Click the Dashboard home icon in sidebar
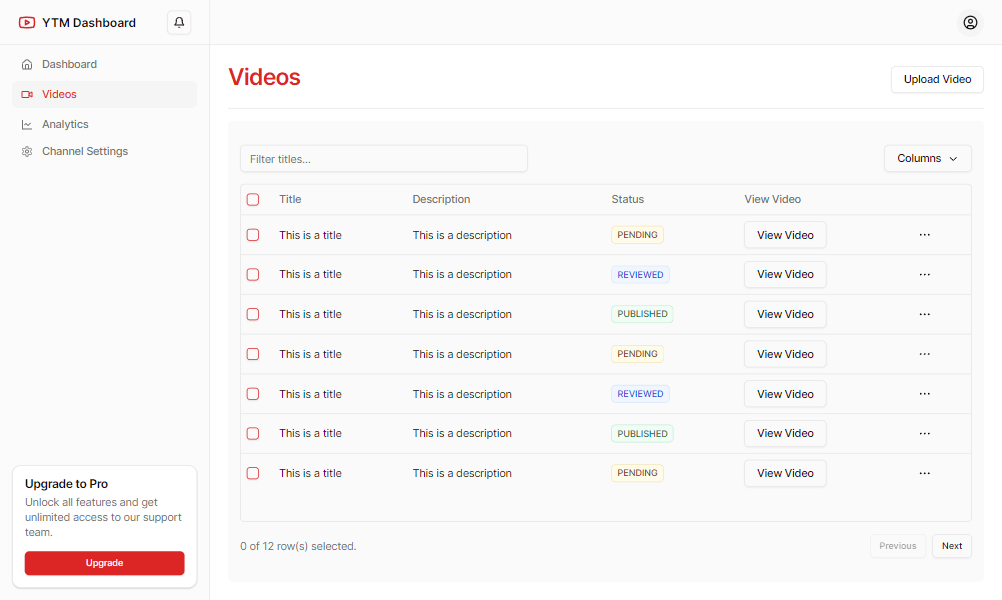 pos(27,64)
